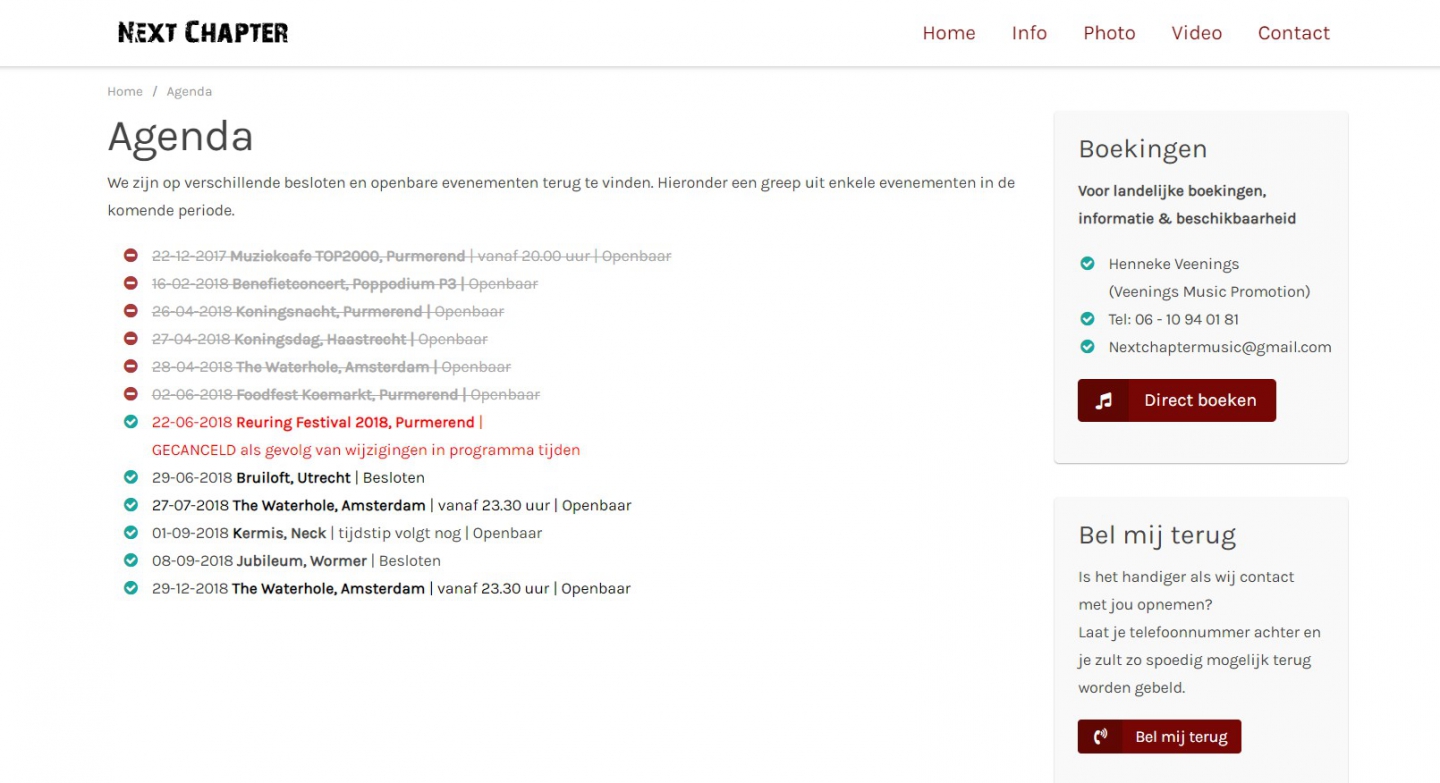Open the Contact page
This screenshot has width=1440, height=783.
[x=1293, y=33]
